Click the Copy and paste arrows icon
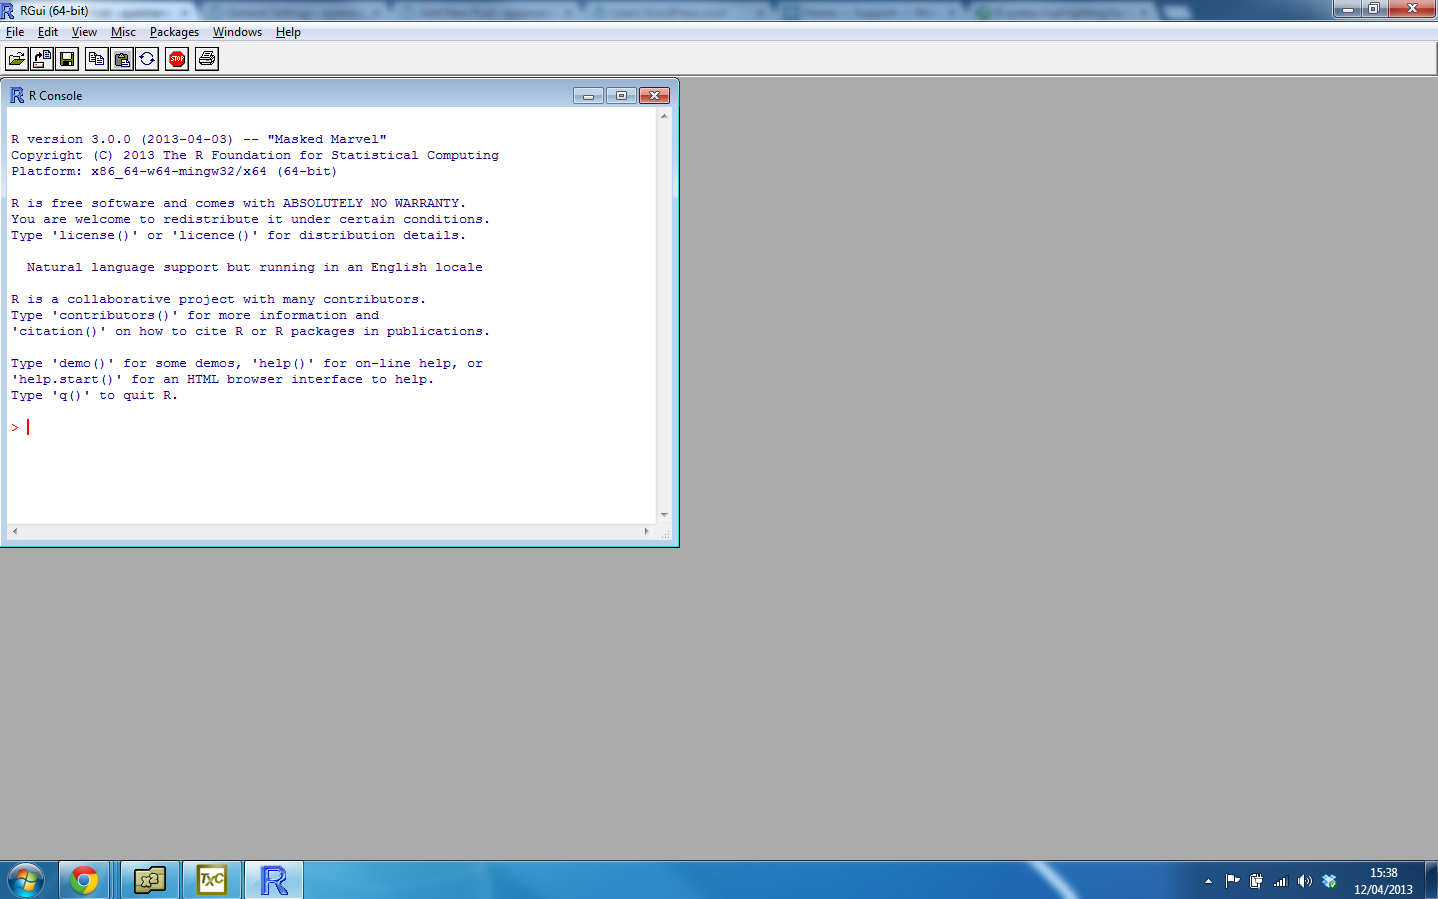 [x=147, y=59]
